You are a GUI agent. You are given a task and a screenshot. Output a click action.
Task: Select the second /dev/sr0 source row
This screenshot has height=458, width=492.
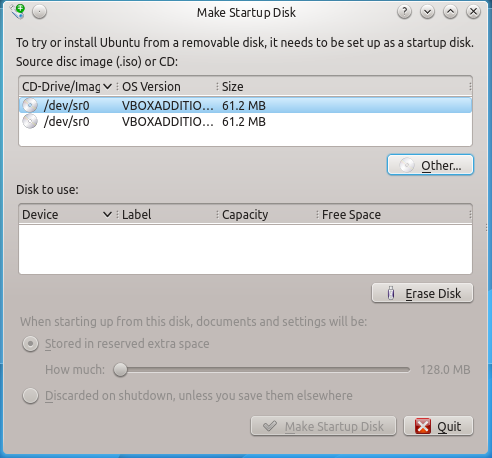245,122
